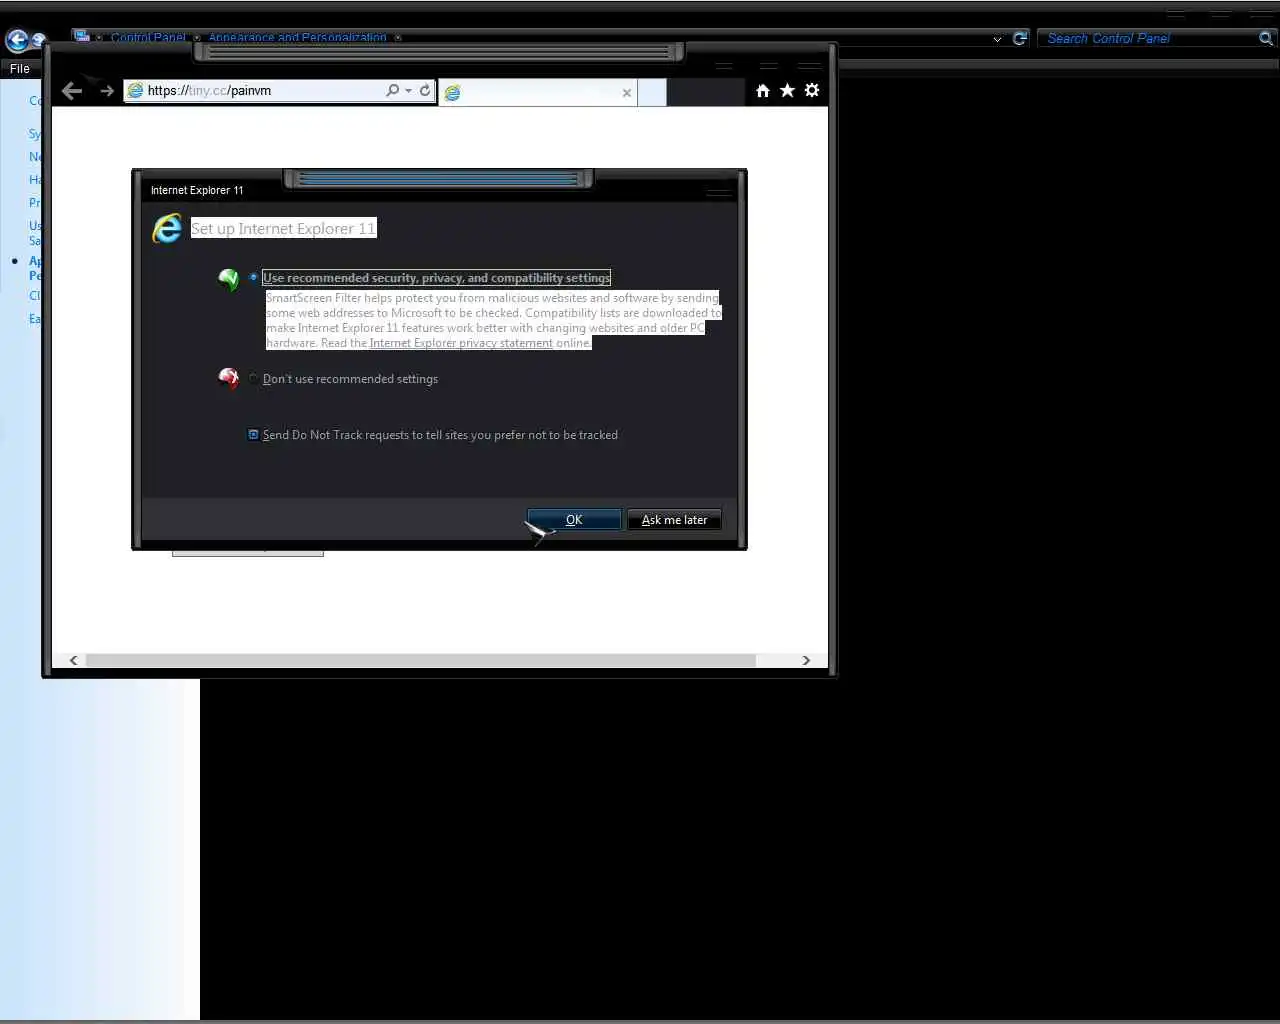This screenshot has height=1024, width=1280.
Task: Click the Ask me later button
Action: (x=674, y=520)
